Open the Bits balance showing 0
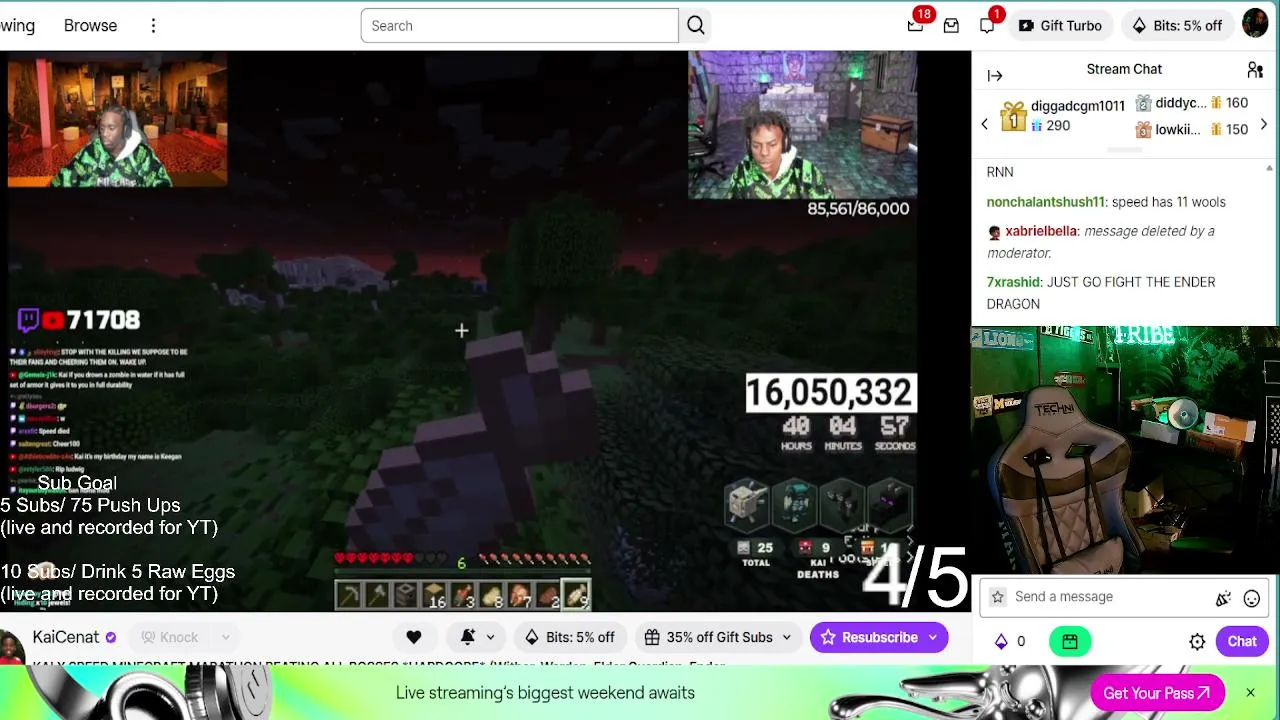This screenshot has height=720, width=1280. (x=1009, y=642)
